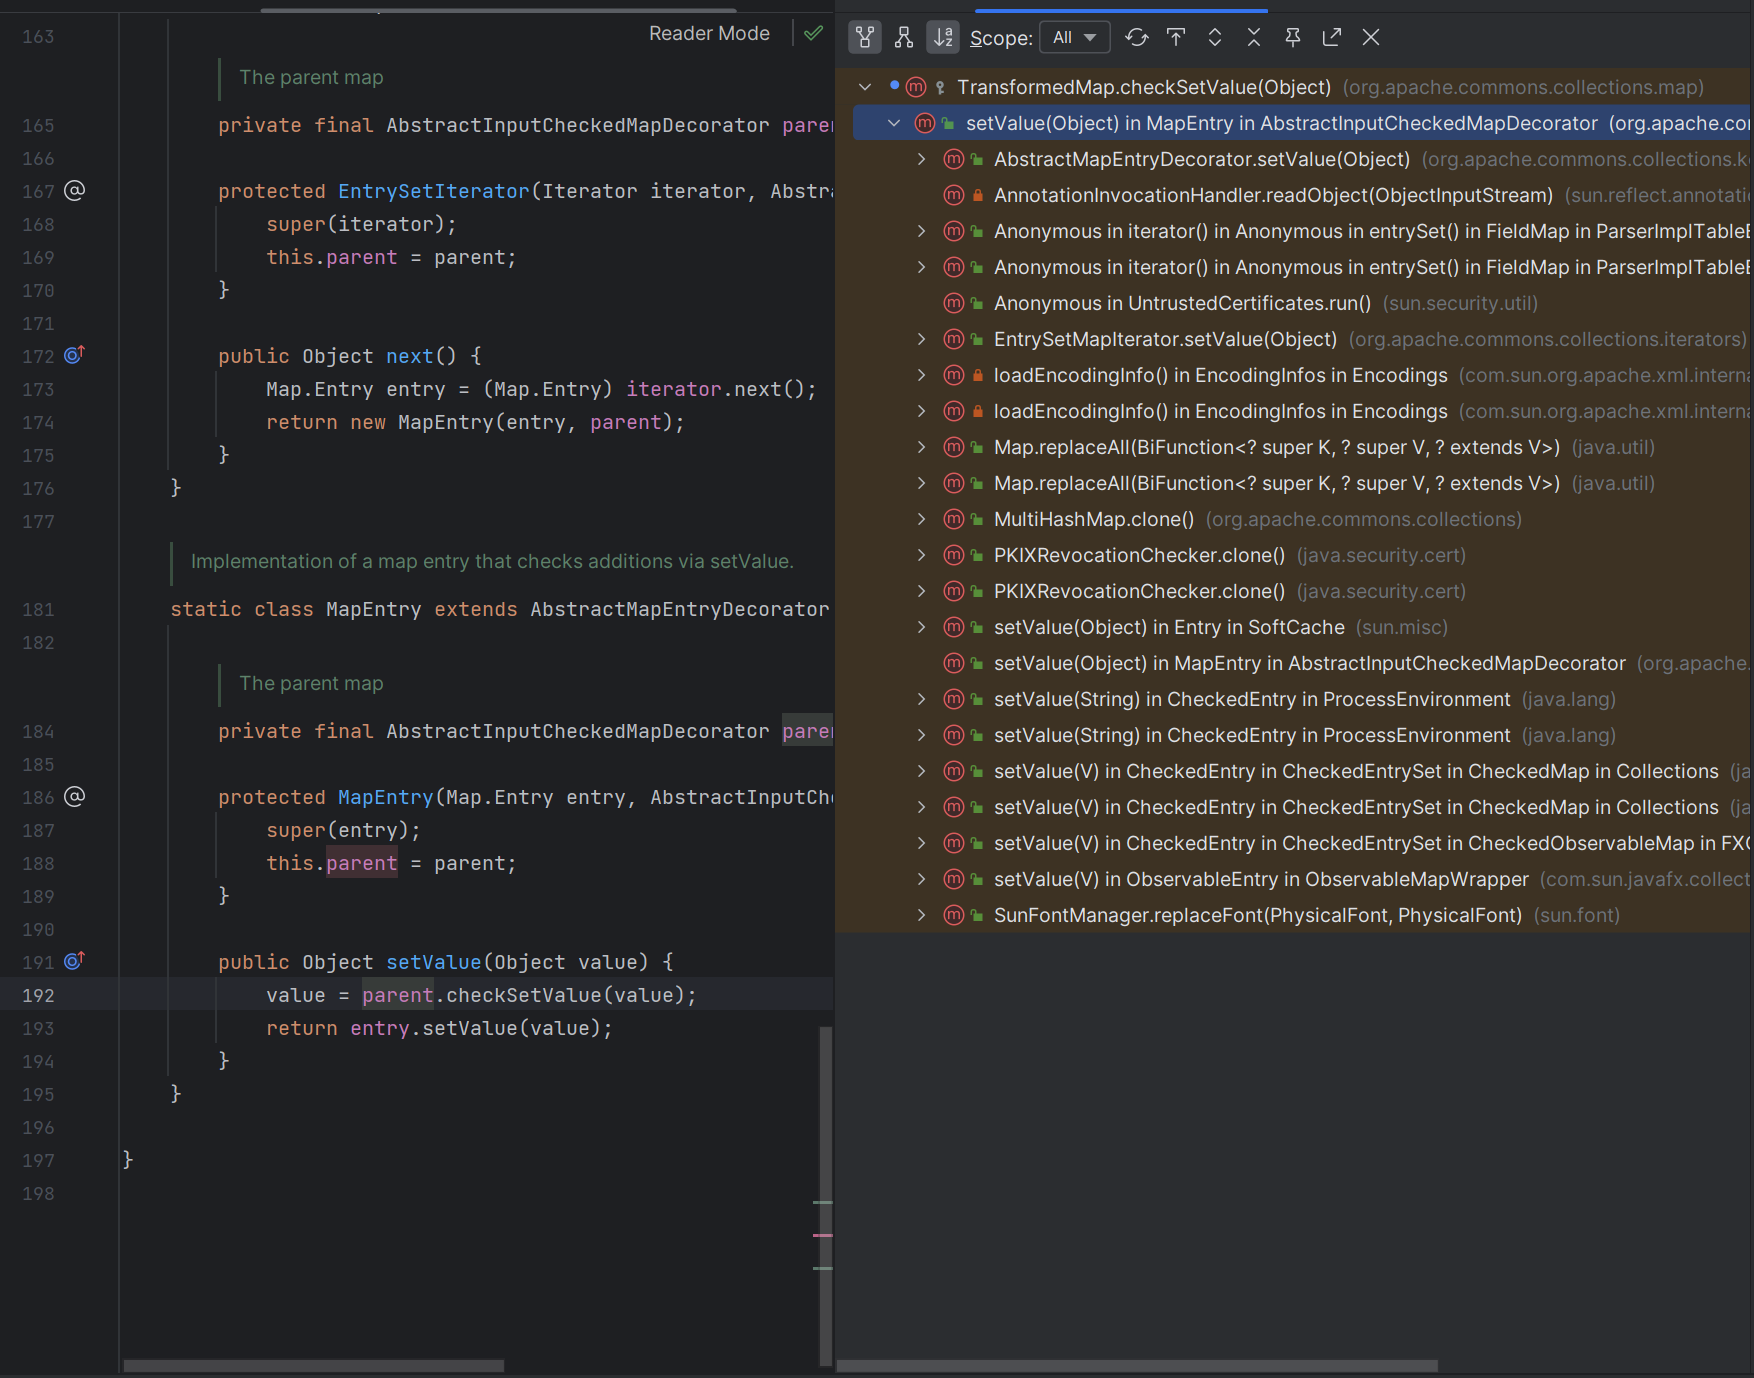Viewport: 1754px width, 1378px height.
Task: Click method icon beside setValue(Object) in SoftCache
Action: [954, 627]
